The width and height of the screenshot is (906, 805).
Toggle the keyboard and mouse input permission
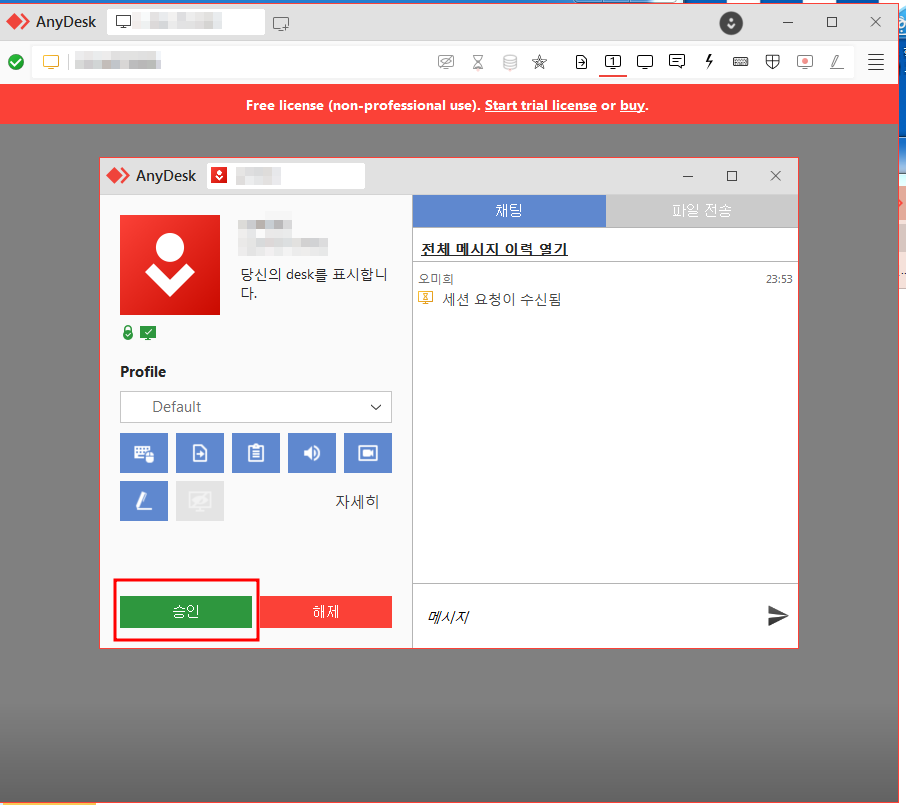pos(144,453)
